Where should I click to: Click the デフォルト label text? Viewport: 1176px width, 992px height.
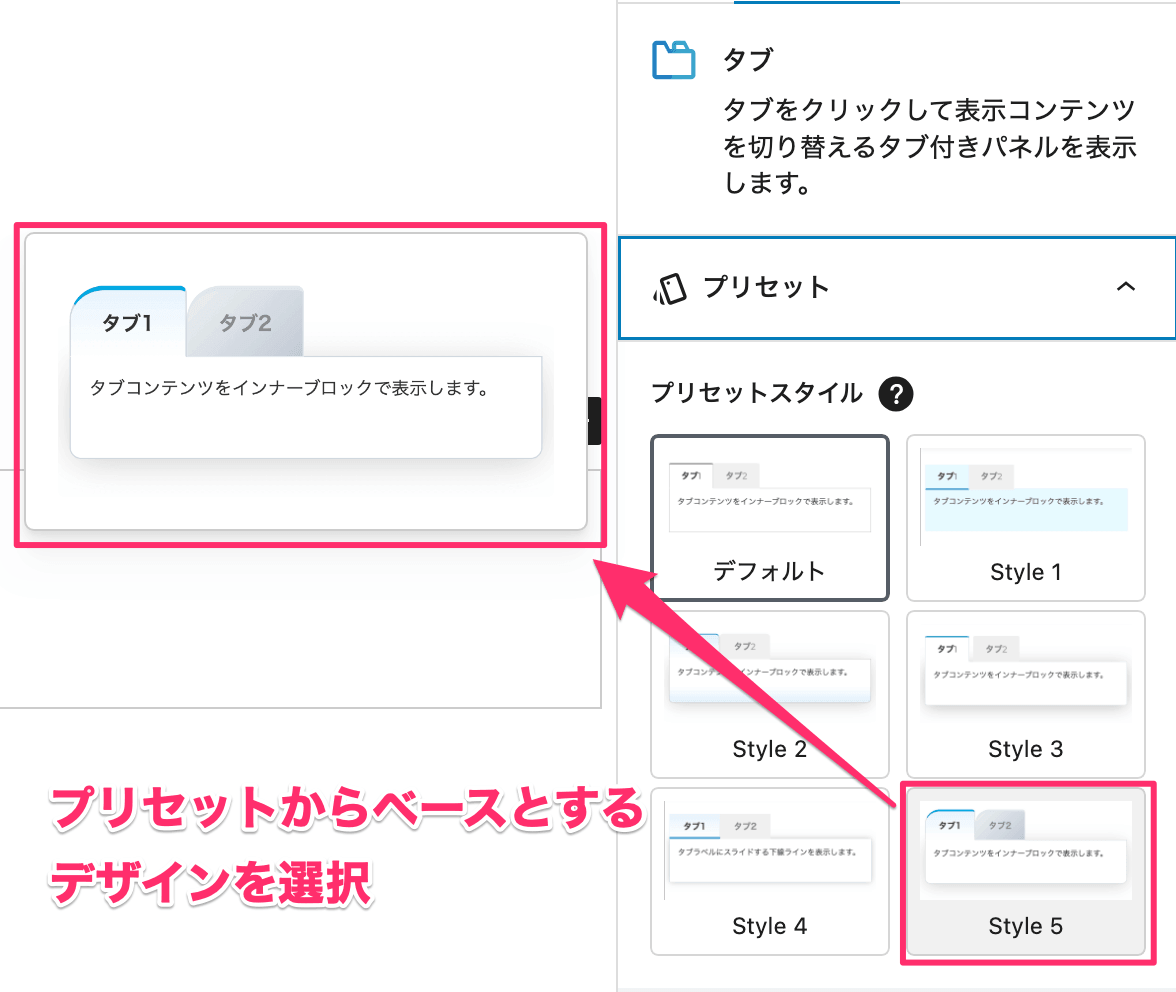(769, 572)
